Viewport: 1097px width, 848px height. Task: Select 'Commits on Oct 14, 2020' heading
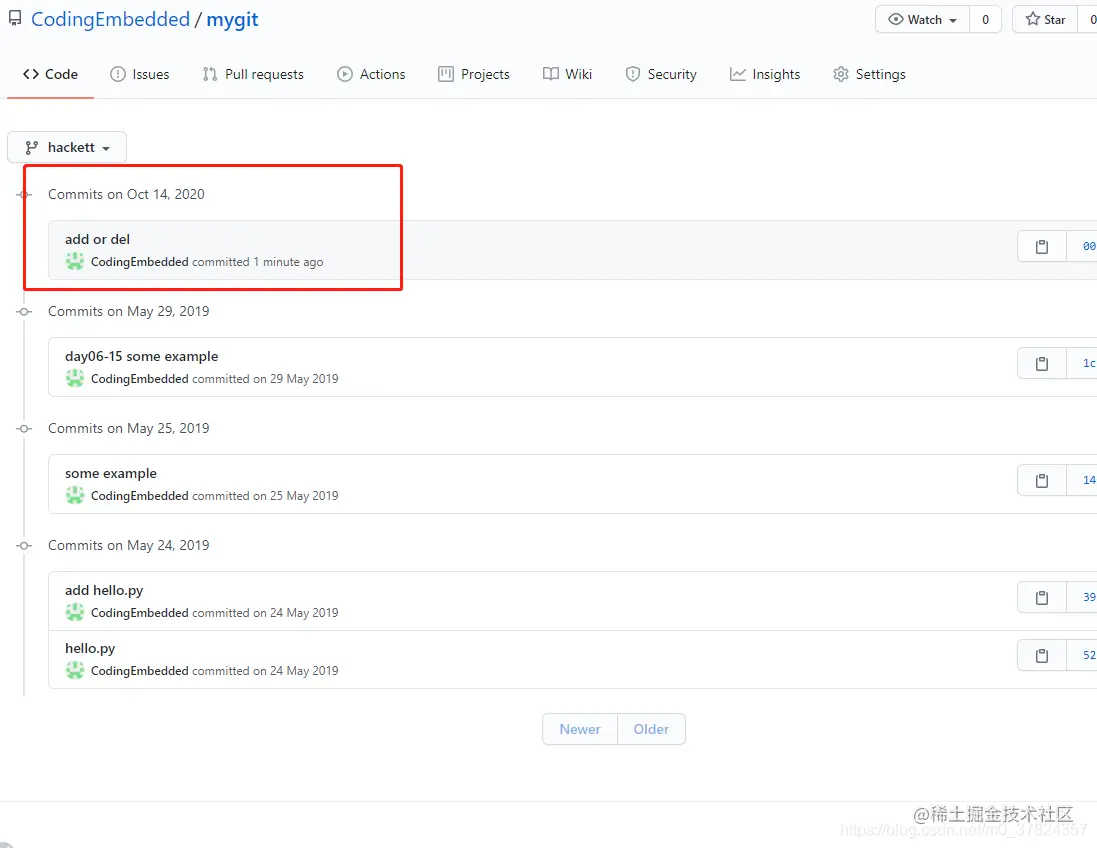click(126, 195)
